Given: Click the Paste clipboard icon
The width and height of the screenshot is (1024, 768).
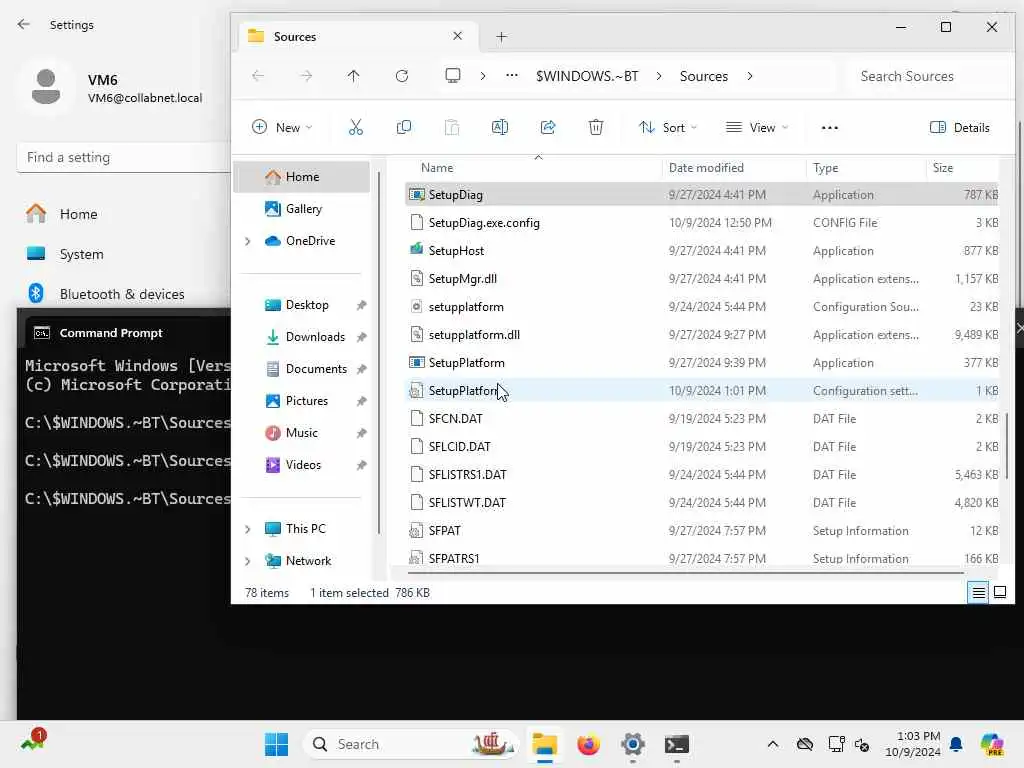Looking at the screenshot, I should (x=452, y=127).
